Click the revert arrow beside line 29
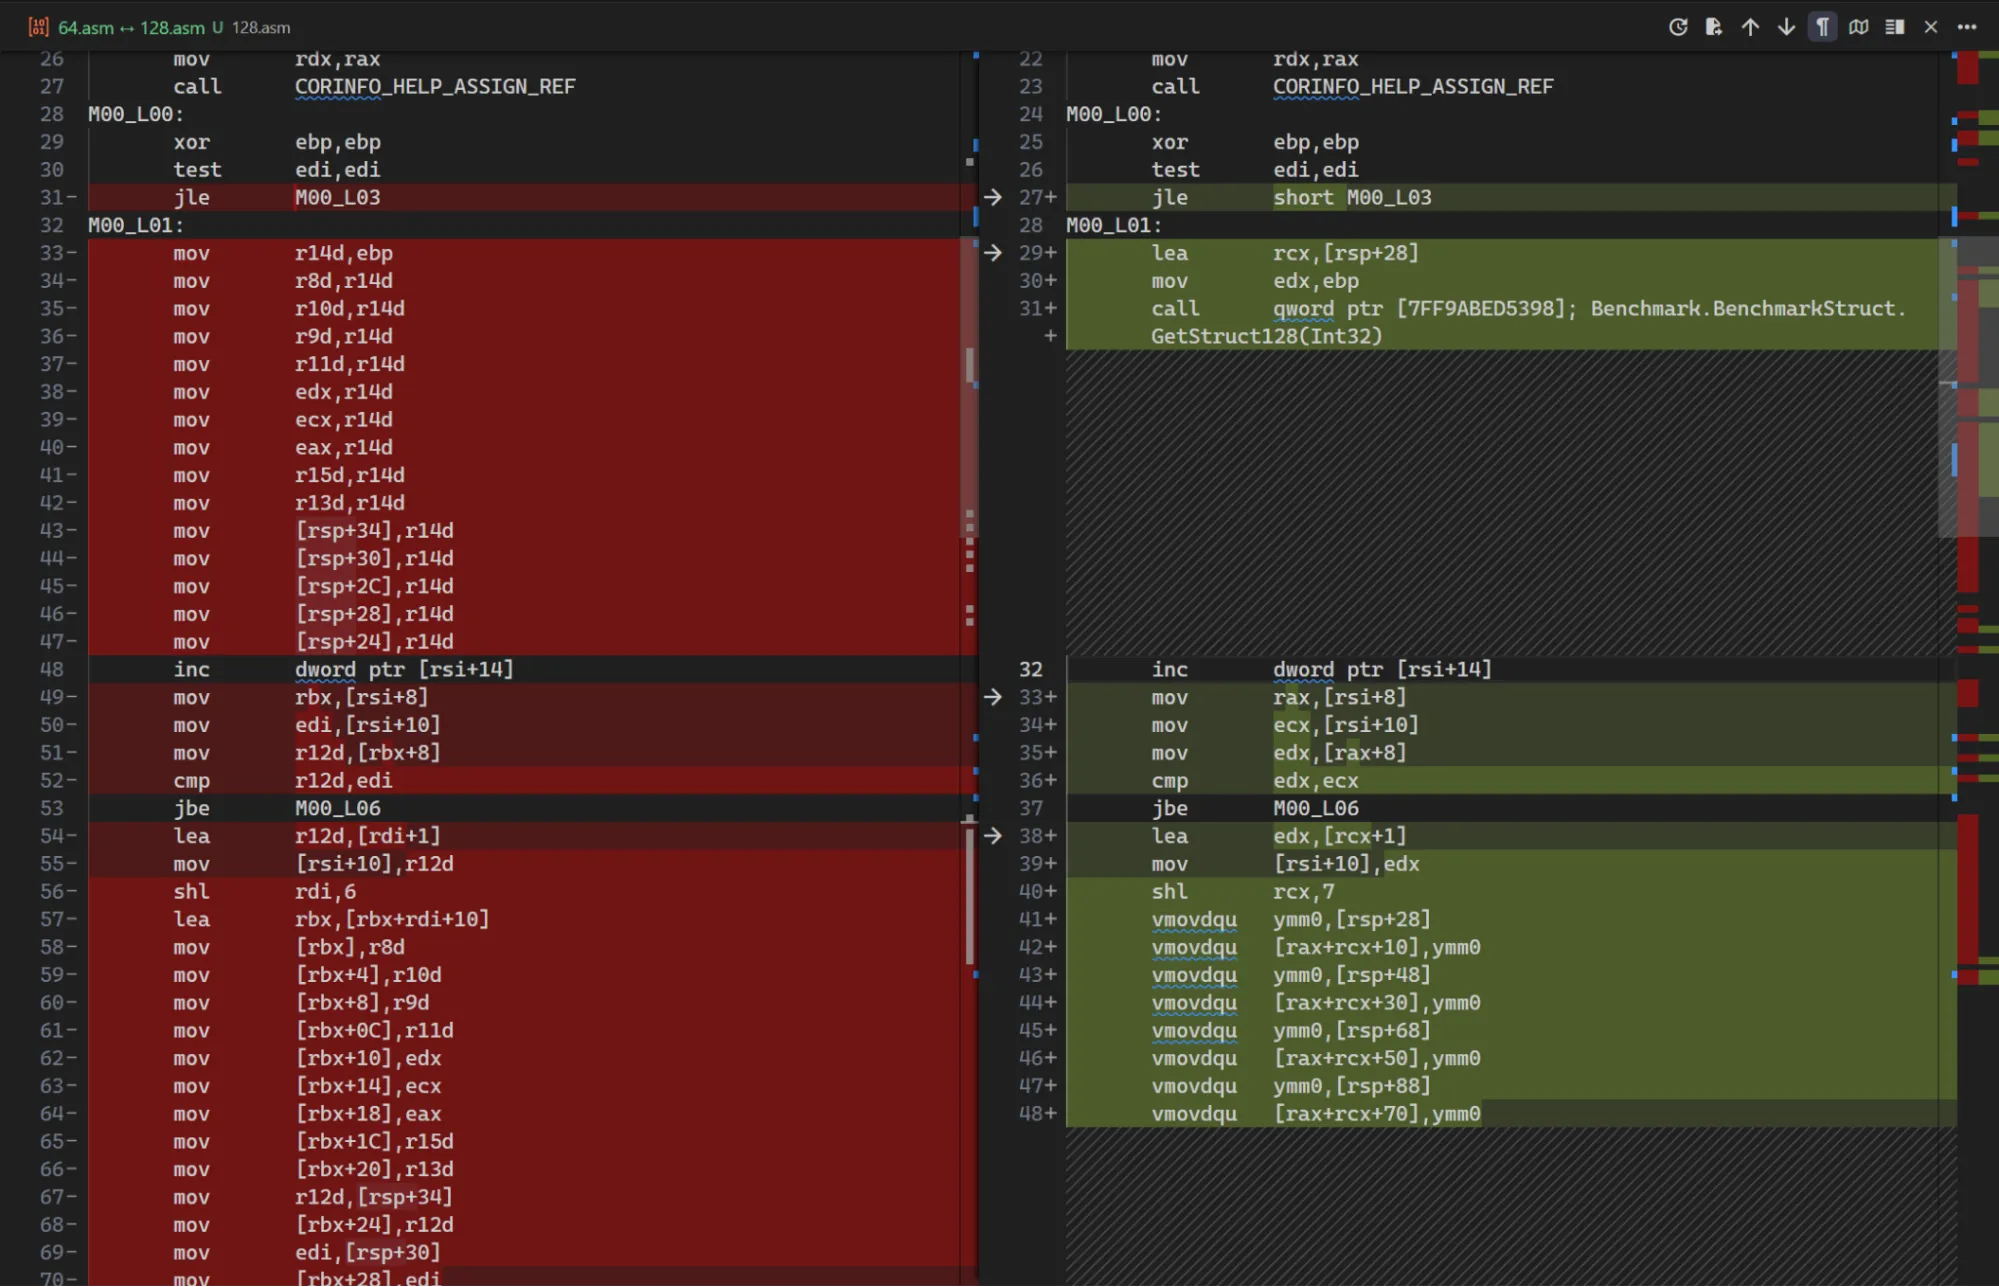The image size is (1999, 1287). (991, 253)
